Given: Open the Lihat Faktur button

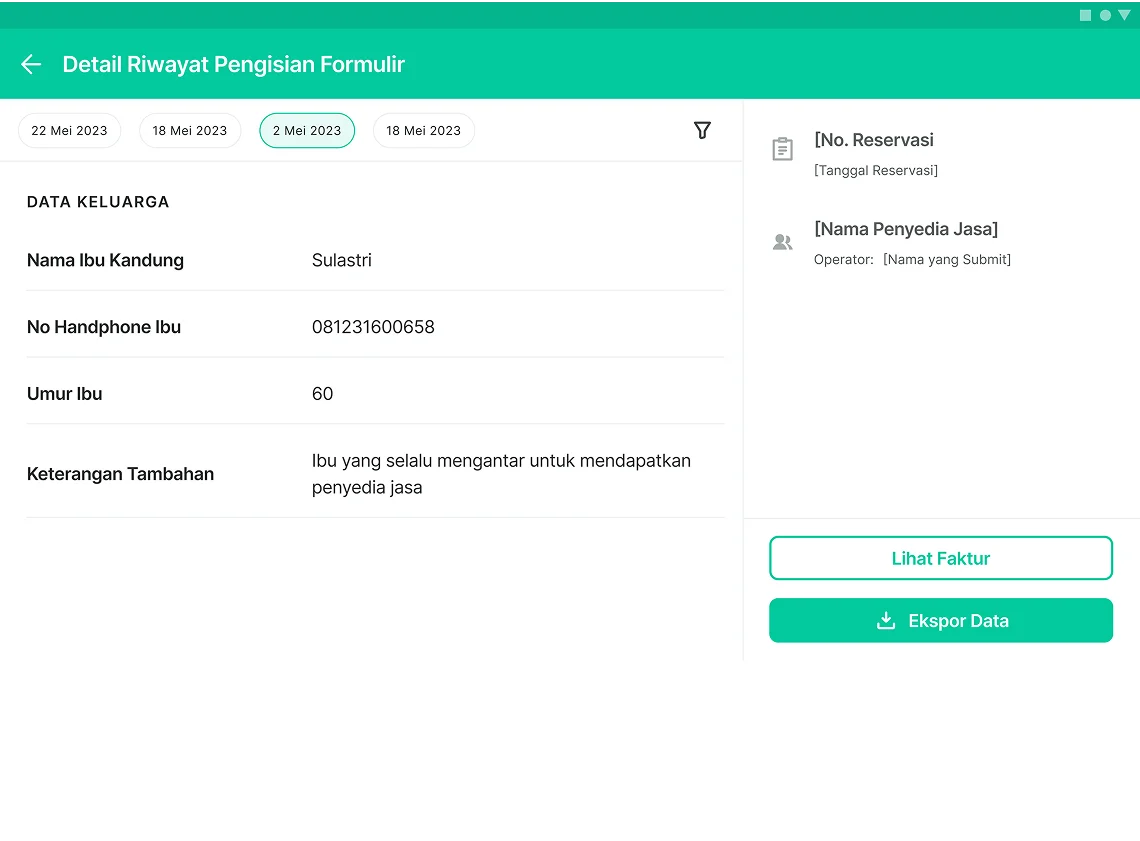Looking at the screenshot, I should (x=940, y=559).
